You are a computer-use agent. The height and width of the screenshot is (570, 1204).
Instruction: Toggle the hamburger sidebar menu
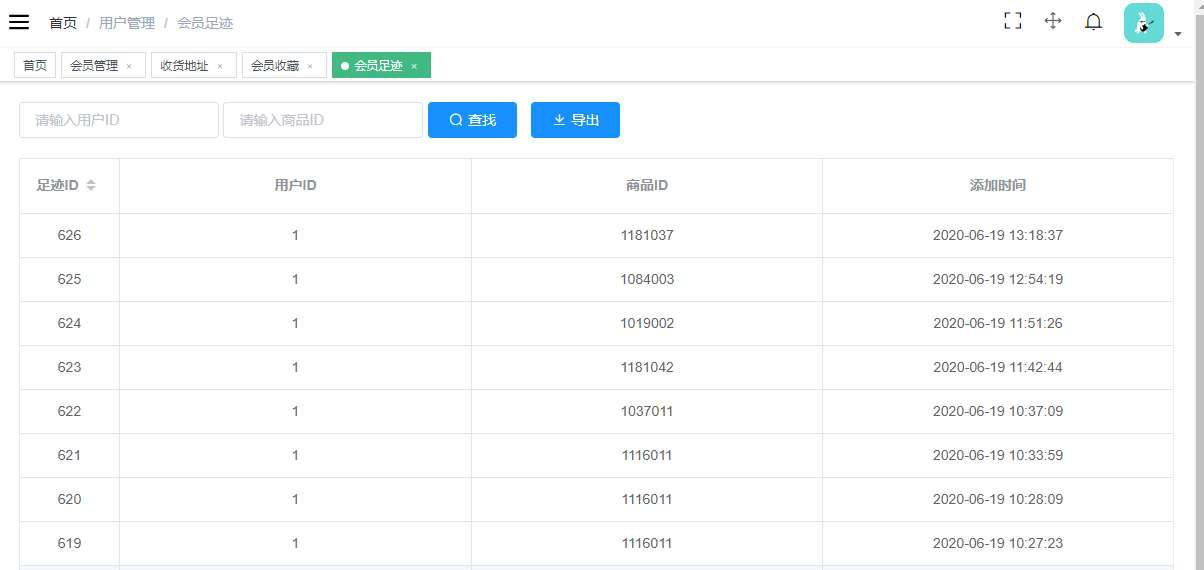click(x=19, y=22)
